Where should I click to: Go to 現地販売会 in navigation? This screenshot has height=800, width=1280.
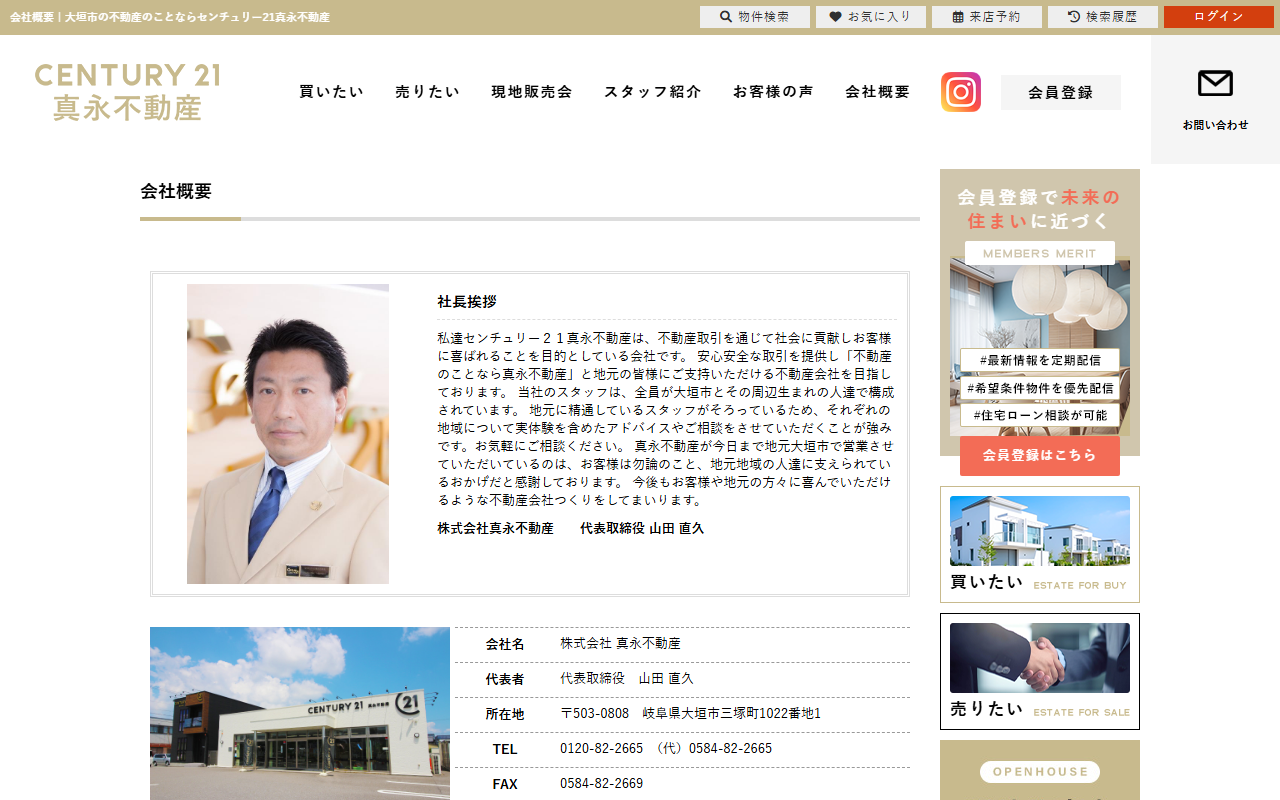point(532,92)
